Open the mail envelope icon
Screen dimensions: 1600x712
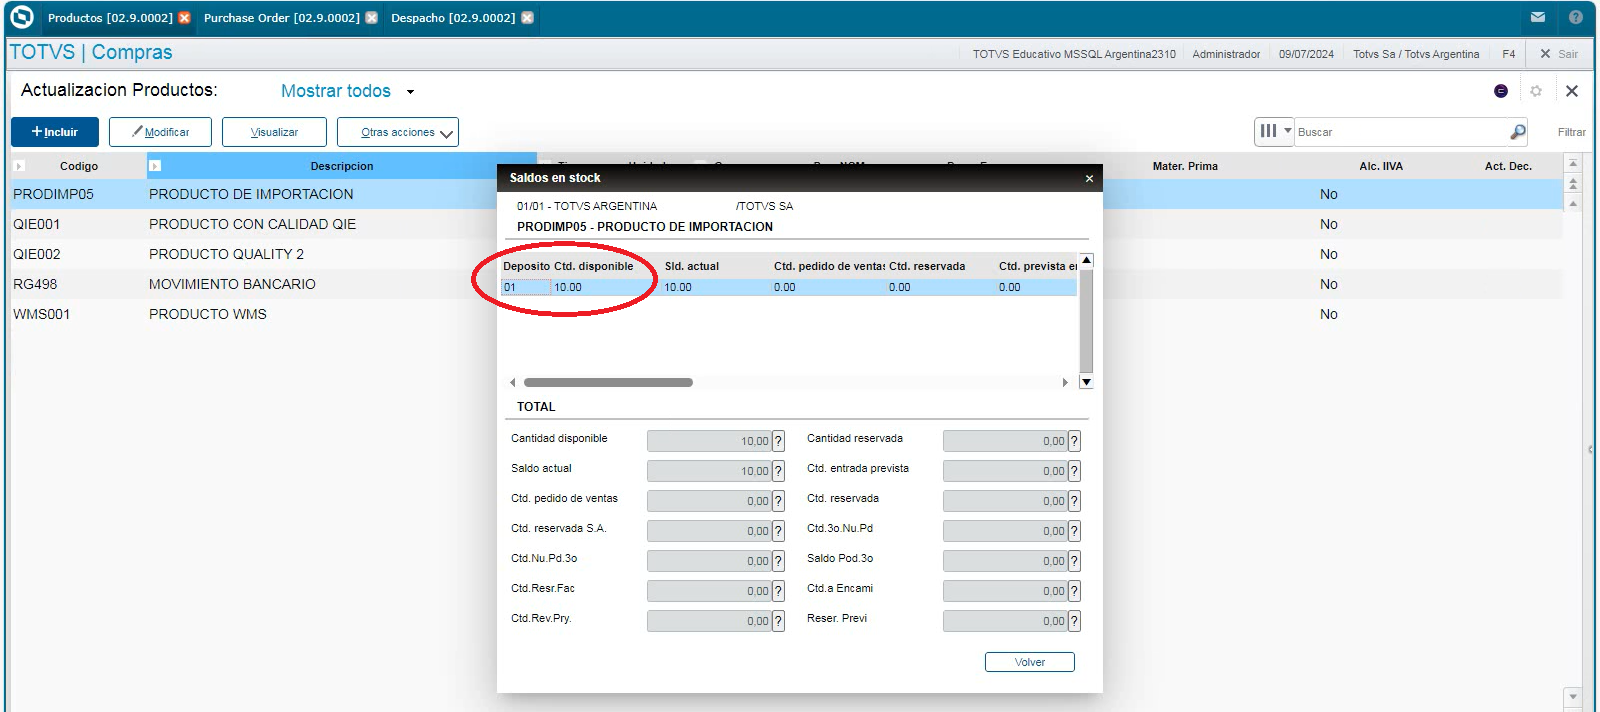click(1538, 17)
